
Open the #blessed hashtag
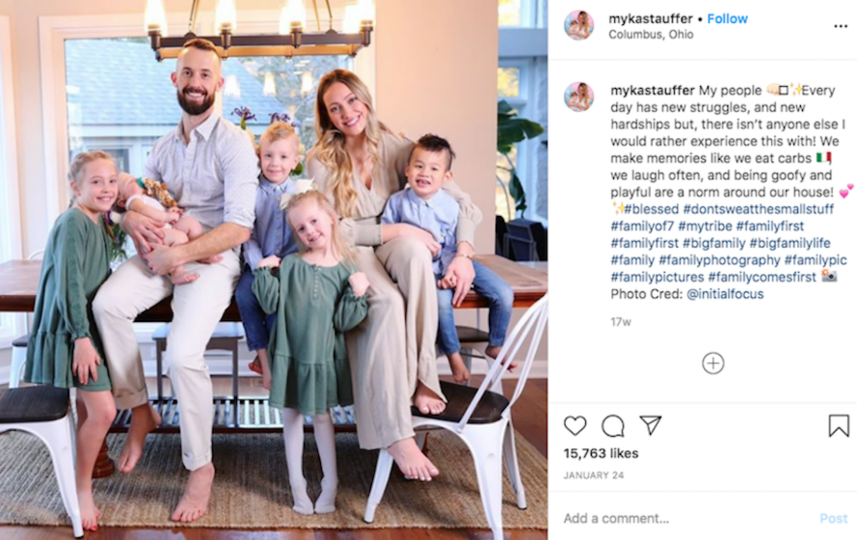click(651, 209)
